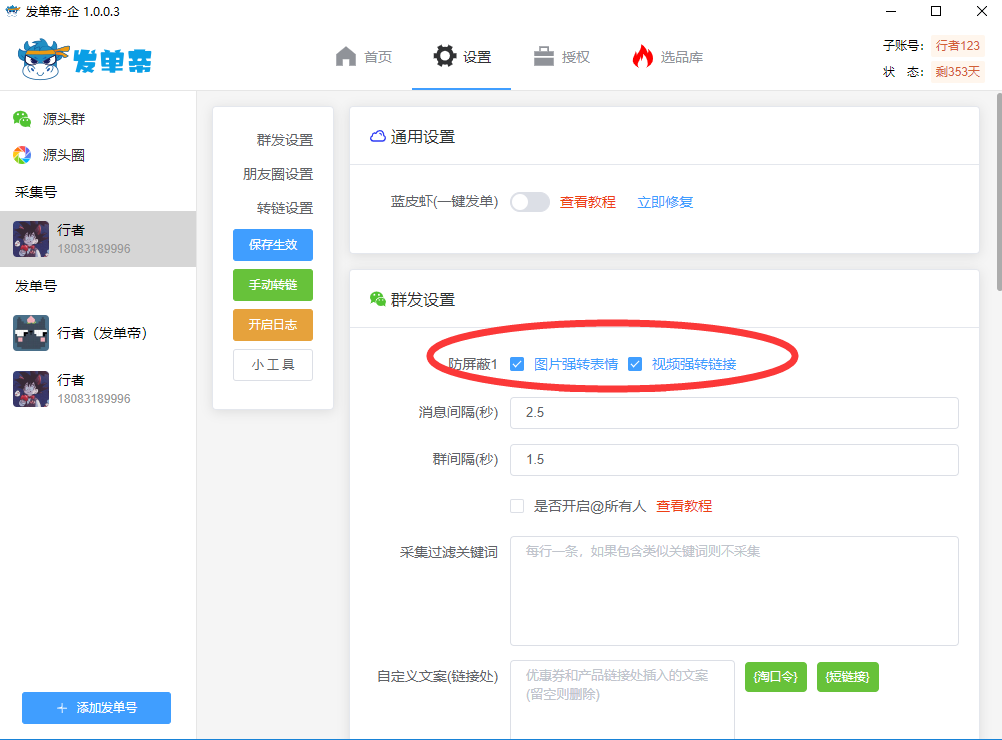This screenshot has height=740, width=1002.
Task: Click the 群间隔(秒) input field
Action: pyautogui.click(x=734, y=459)
